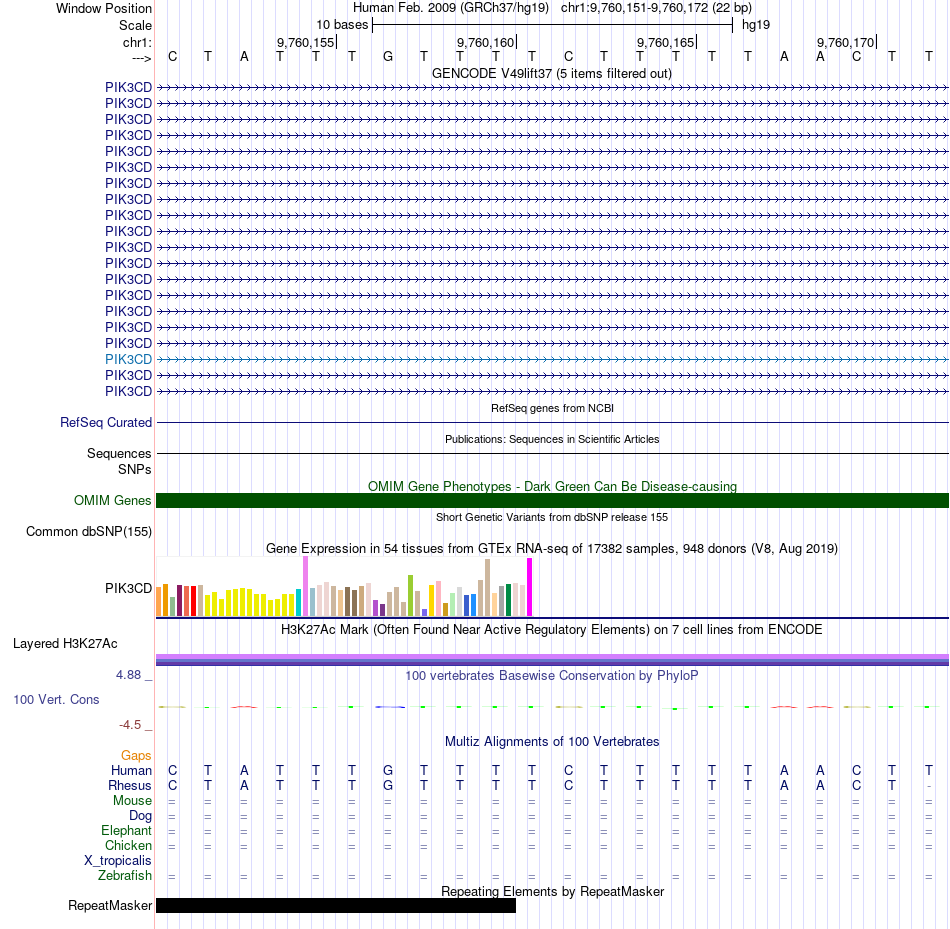Click the GENCODE V49lift37 track title
This screenshot has height=929, width=950.
pos(552,73)
